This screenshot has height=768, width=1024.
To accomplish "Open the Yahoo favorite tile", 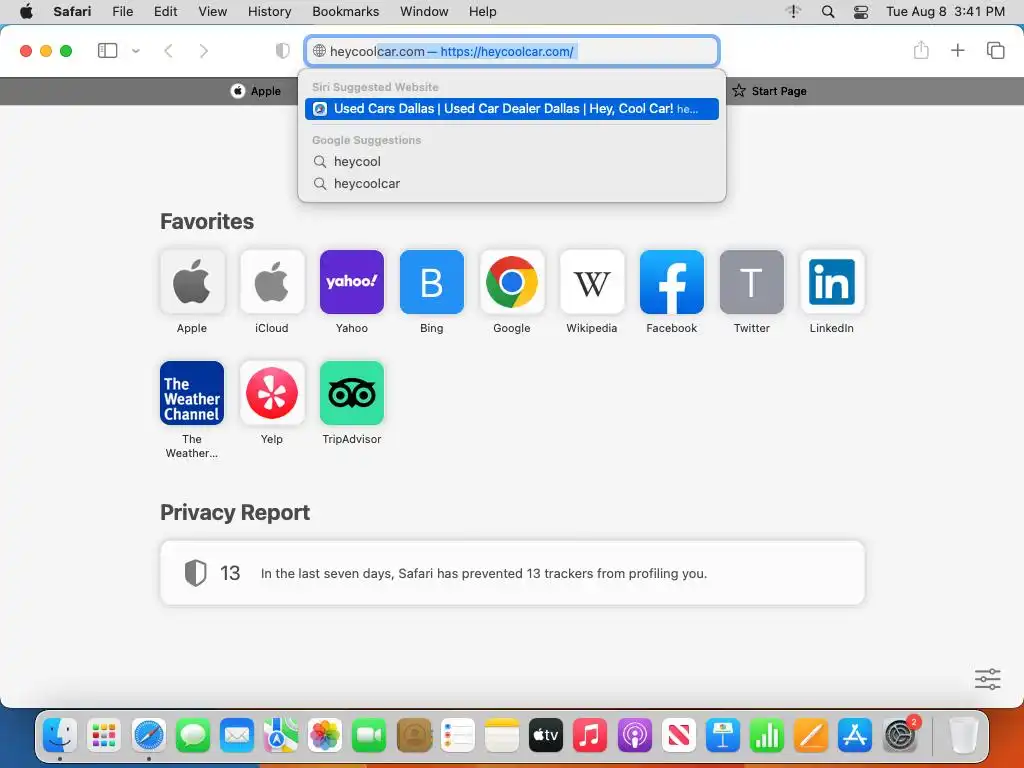I will coord(352,282).
